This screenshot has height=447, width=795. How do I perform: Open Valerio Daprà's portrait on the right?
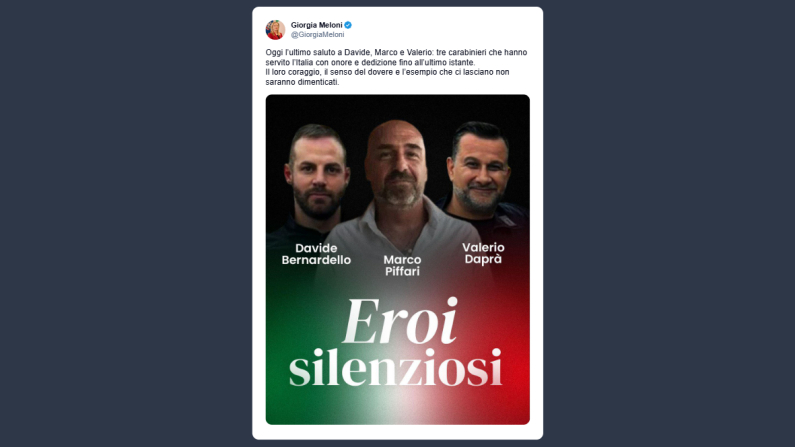pos(479,170)
